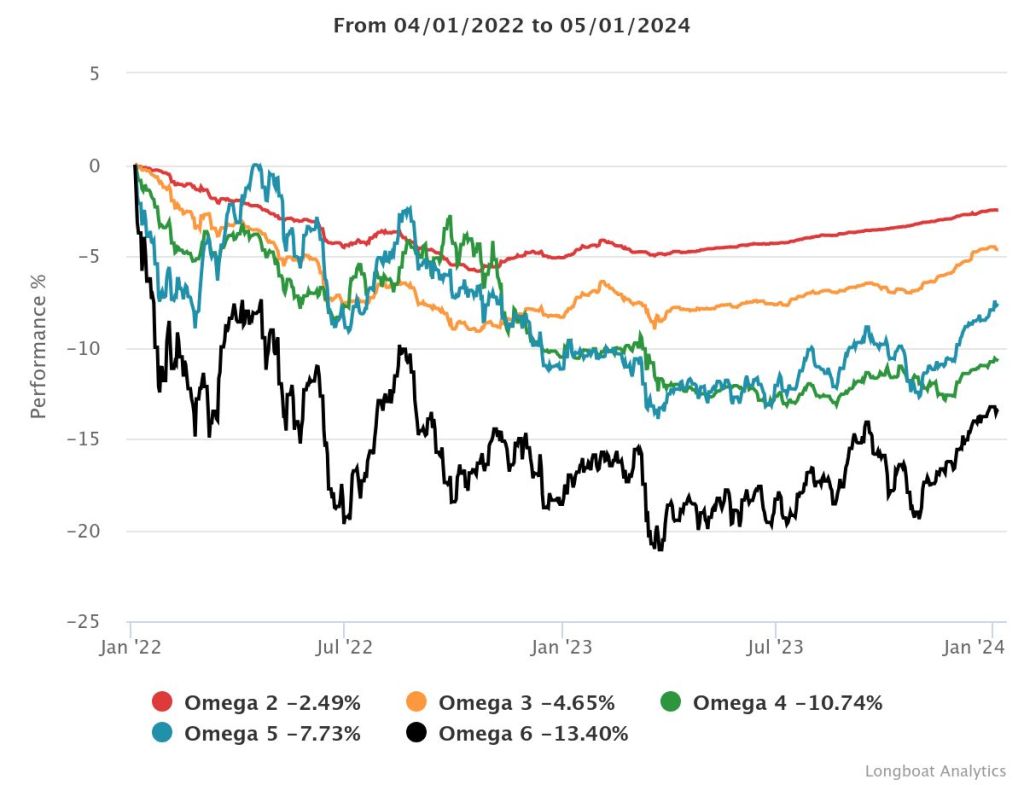
Task: Click the 0 value on the y-axis
Action: click(x=94, y=165)
